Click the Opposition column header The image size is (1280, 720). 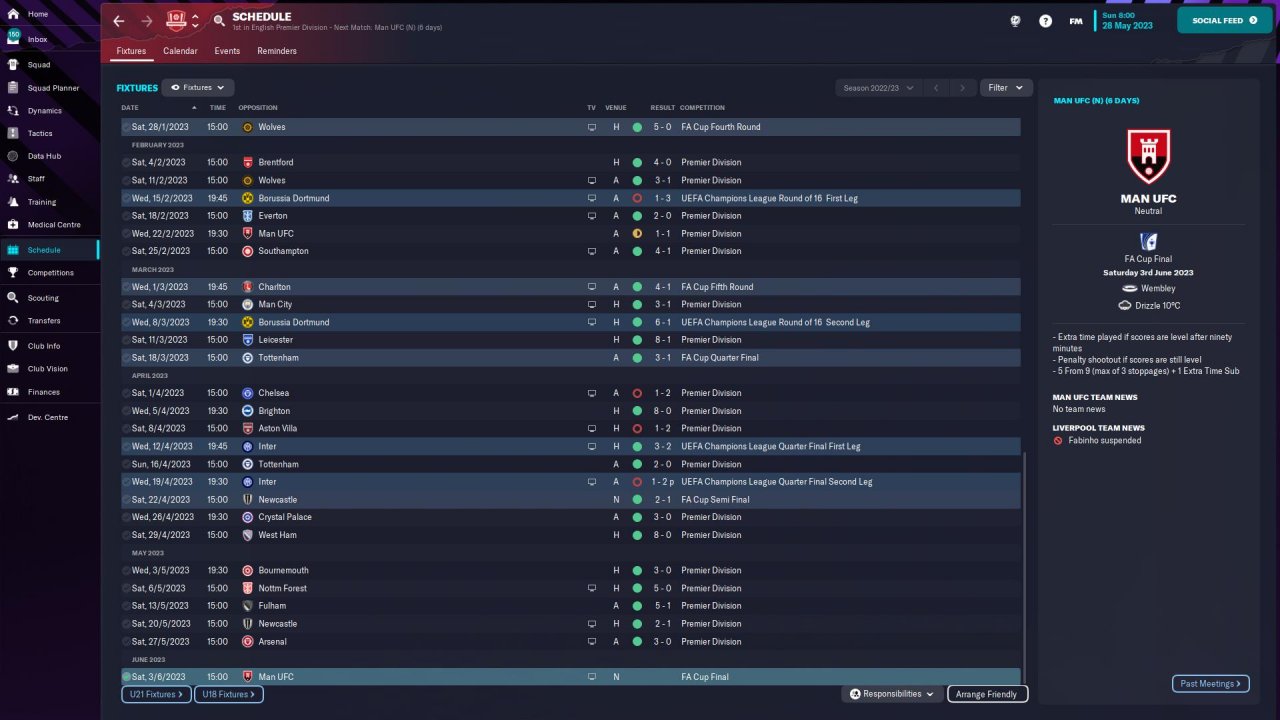click(x=258, y=108)
